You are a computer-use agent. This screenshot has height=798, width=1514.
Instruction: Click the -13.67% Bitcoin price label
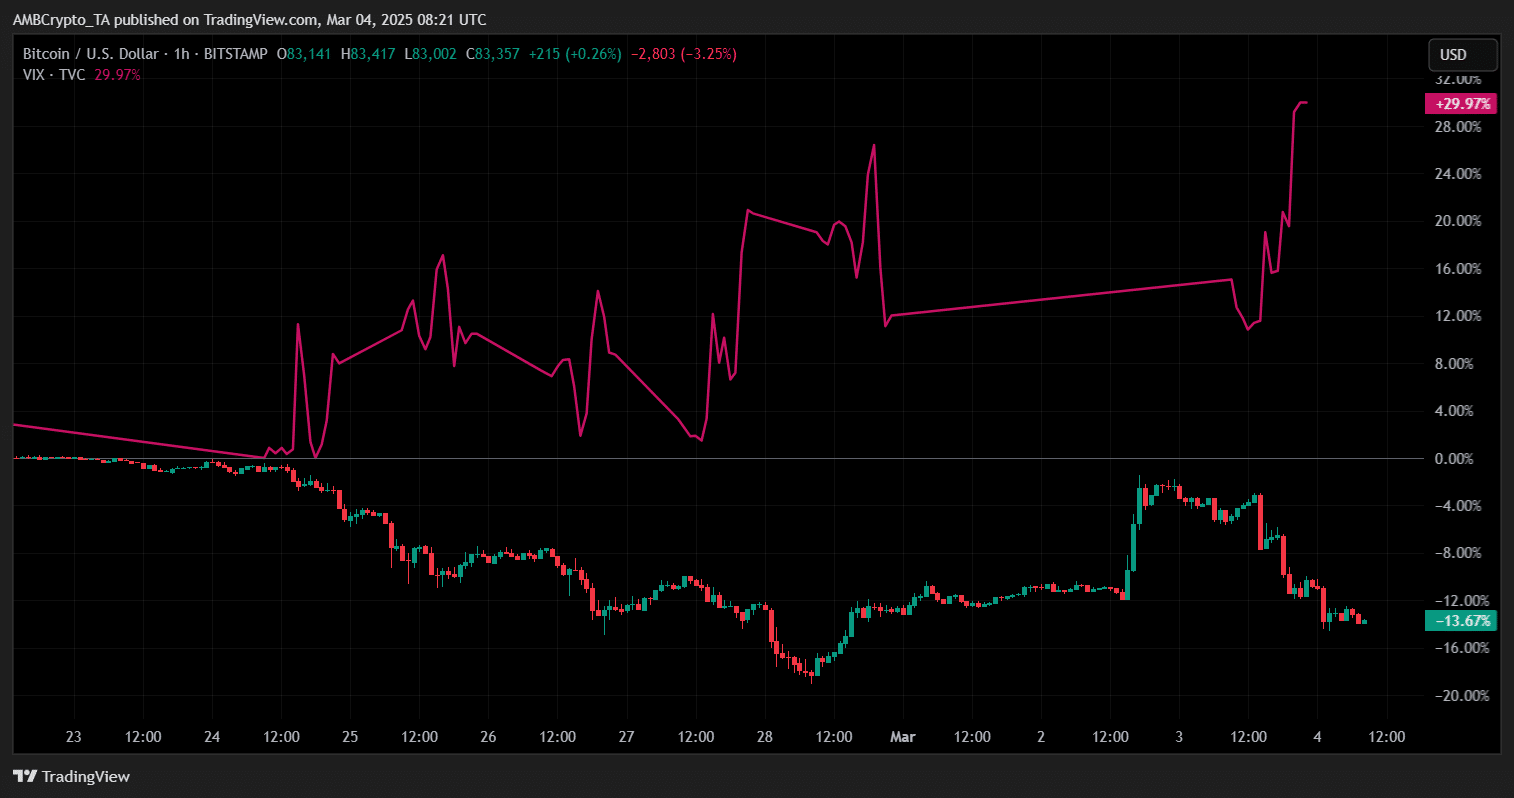(x=1461, y=621)
